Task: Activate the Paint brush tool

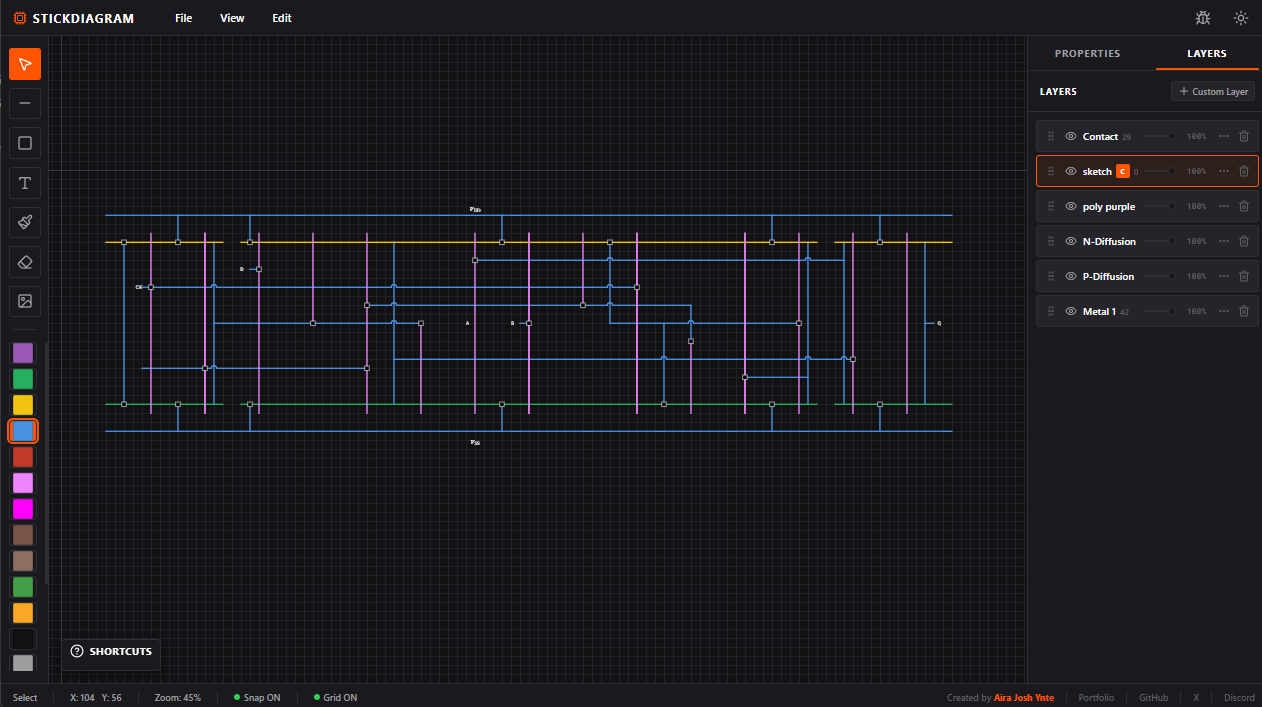Action: coord(25,222)
